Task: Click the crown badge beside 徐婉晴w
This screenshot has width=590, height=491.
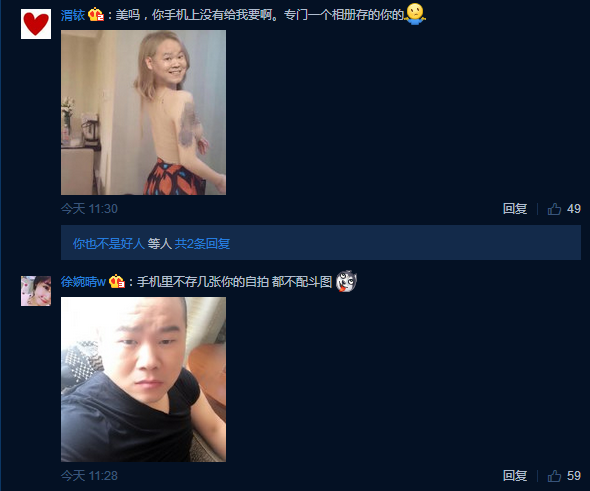Action: 117,281
